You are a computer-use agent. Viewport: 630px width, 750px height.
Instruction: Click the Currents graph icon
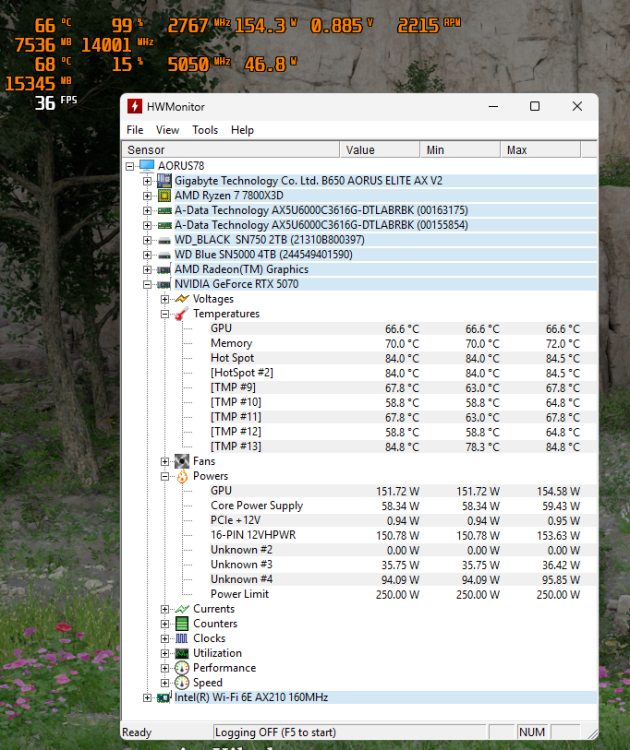pyautogui.click(x=182, y=609)
